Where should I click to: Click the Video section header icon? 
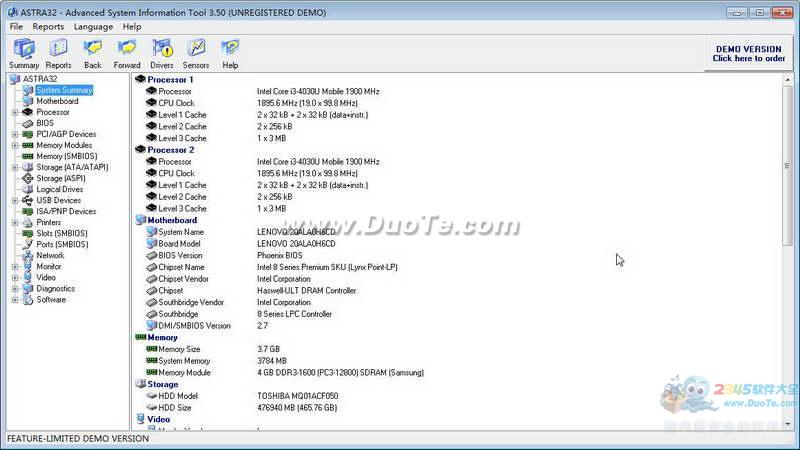click(140, 419)
